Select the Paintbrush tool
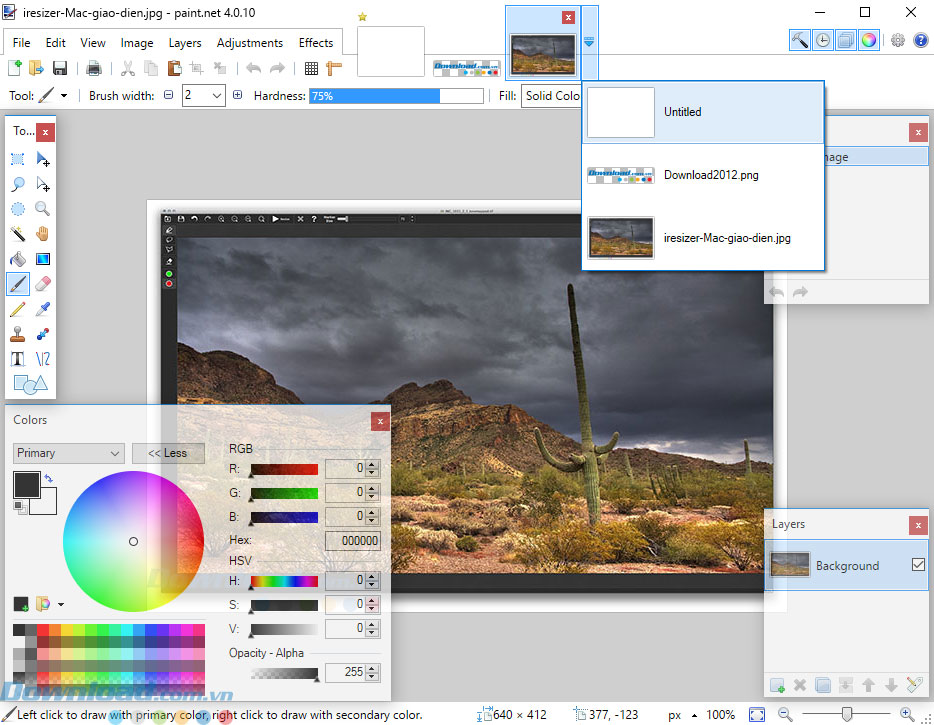Screen dimensions: 934x725 (18, 284)
